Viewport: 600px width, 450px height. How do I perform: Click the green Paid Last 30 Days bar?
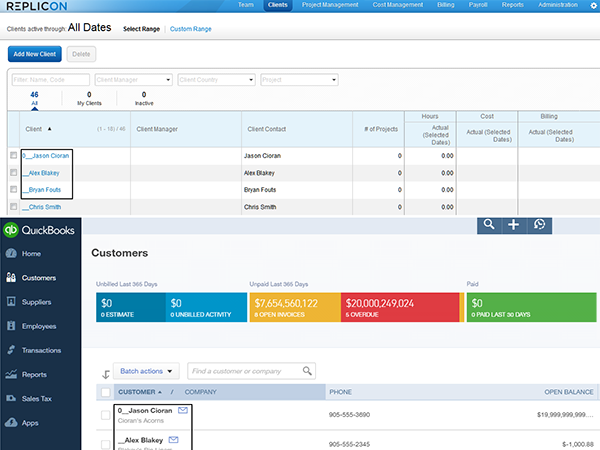point(532,307)
